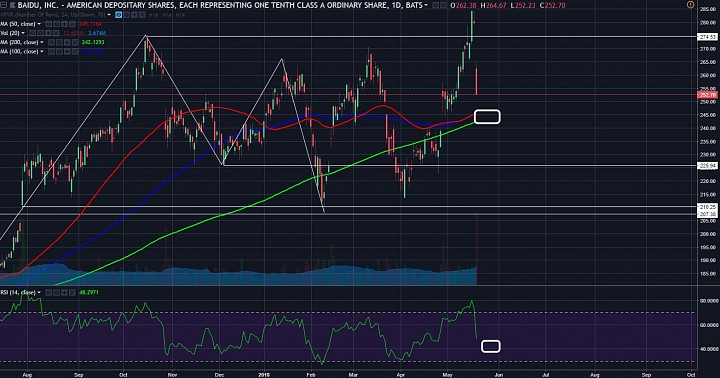Hide the MA (200, close) indicator
The width and height of the screenshot is (720, 378).
[51, 42]
